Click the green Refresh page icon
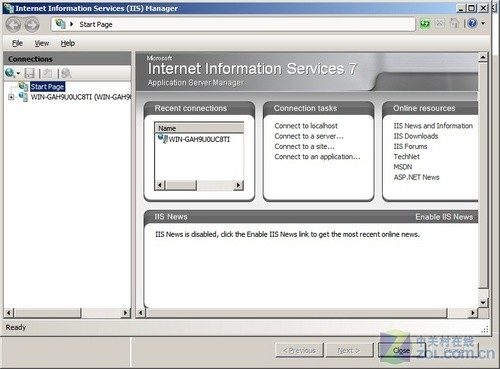The height and width of the screenshot is (369, 500). [x=425, y=24]
